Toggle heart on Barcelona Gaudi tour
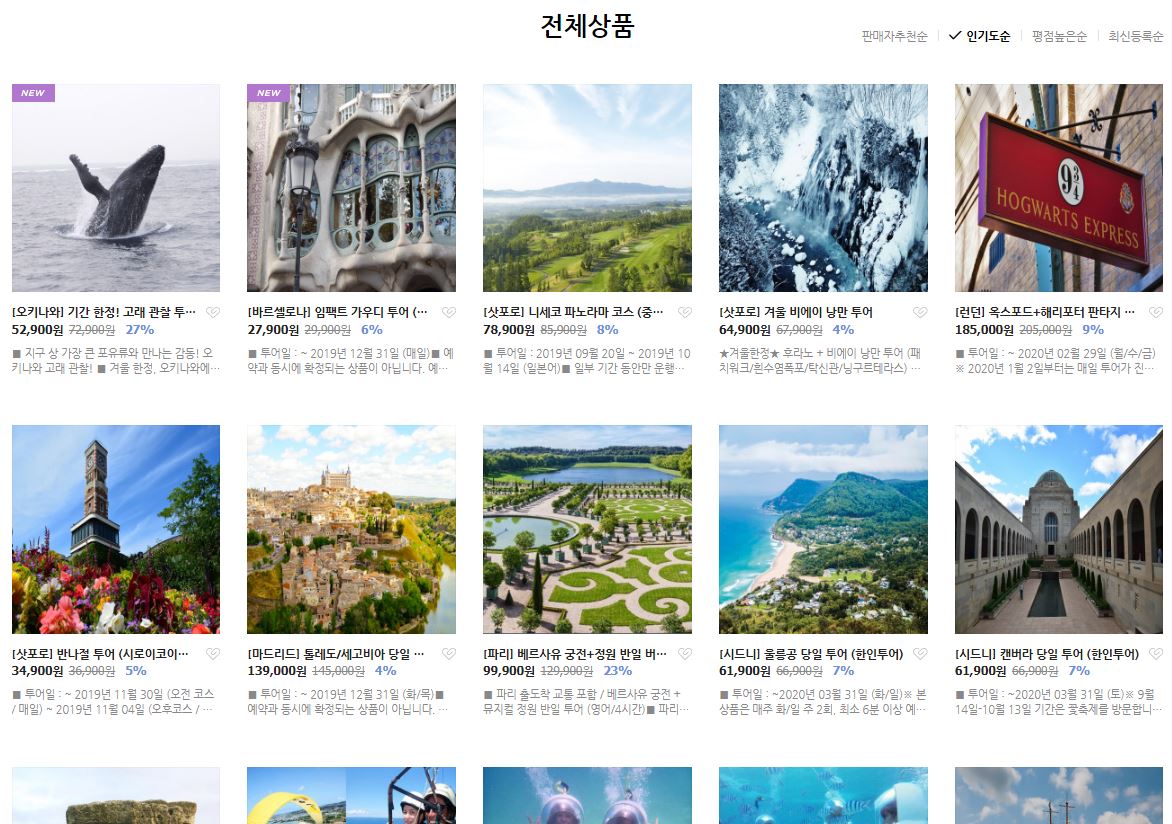Screen dimensions: 1172x824 [x=449, y=313]
